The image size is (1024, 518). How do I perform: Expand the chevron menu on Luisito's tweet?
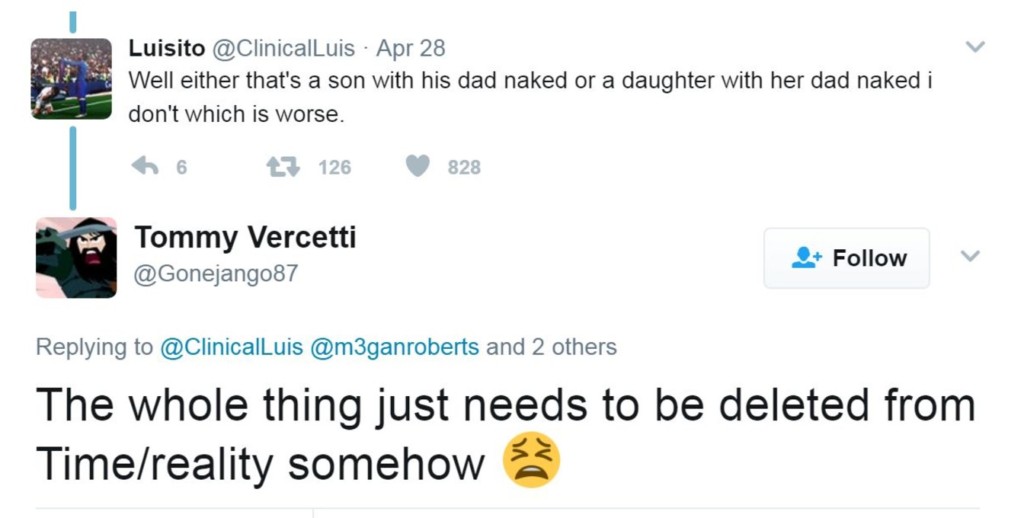[x=974, y=47]
